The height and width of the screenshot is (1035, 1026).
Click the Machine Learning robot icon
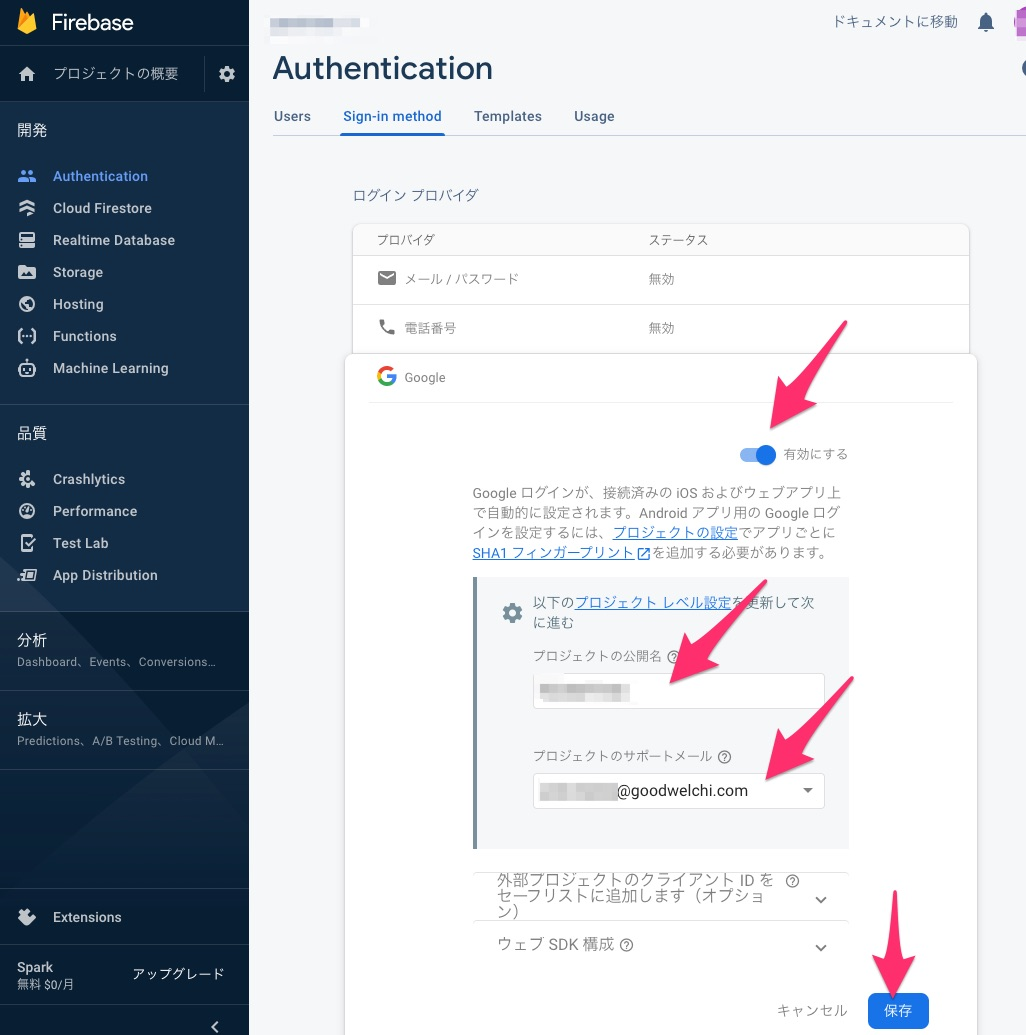click(x=27, y=368)
